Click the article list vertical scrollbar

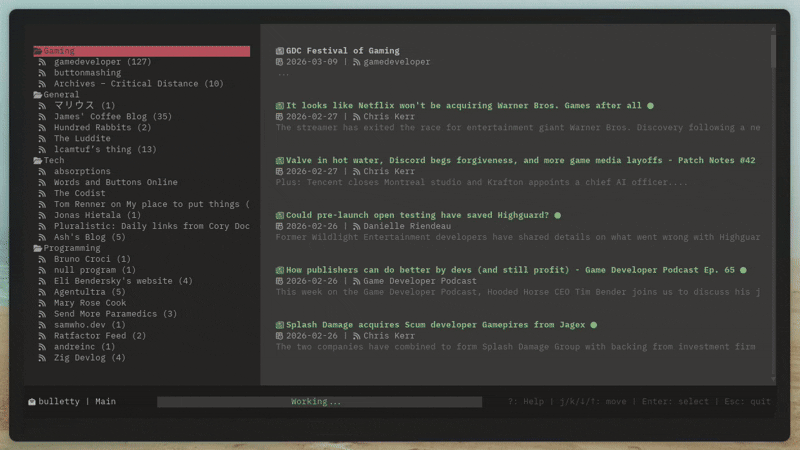pos(773,204)
